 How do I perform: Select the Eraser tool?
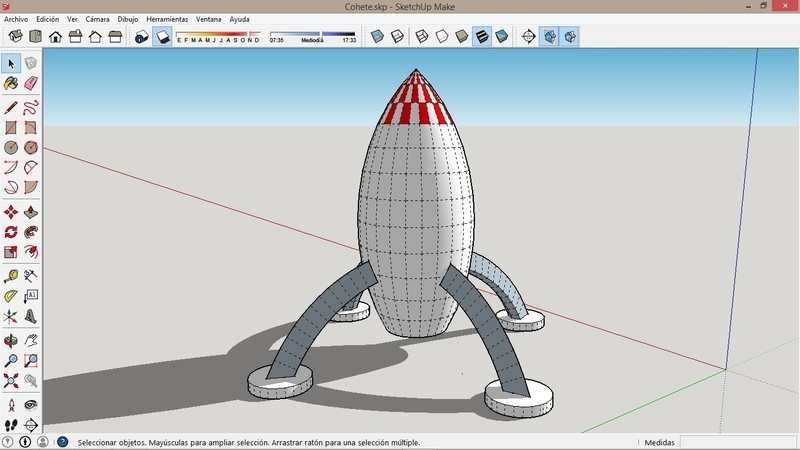pyautogui.click(x=31, y=84)
